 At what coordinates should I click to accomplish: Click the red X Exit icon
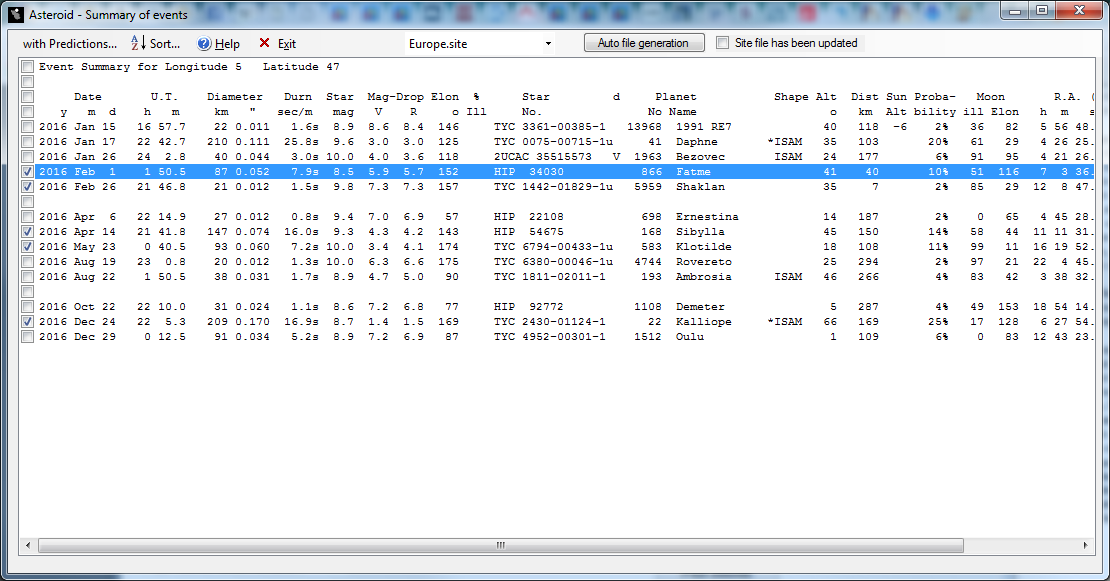coord(264,44)
